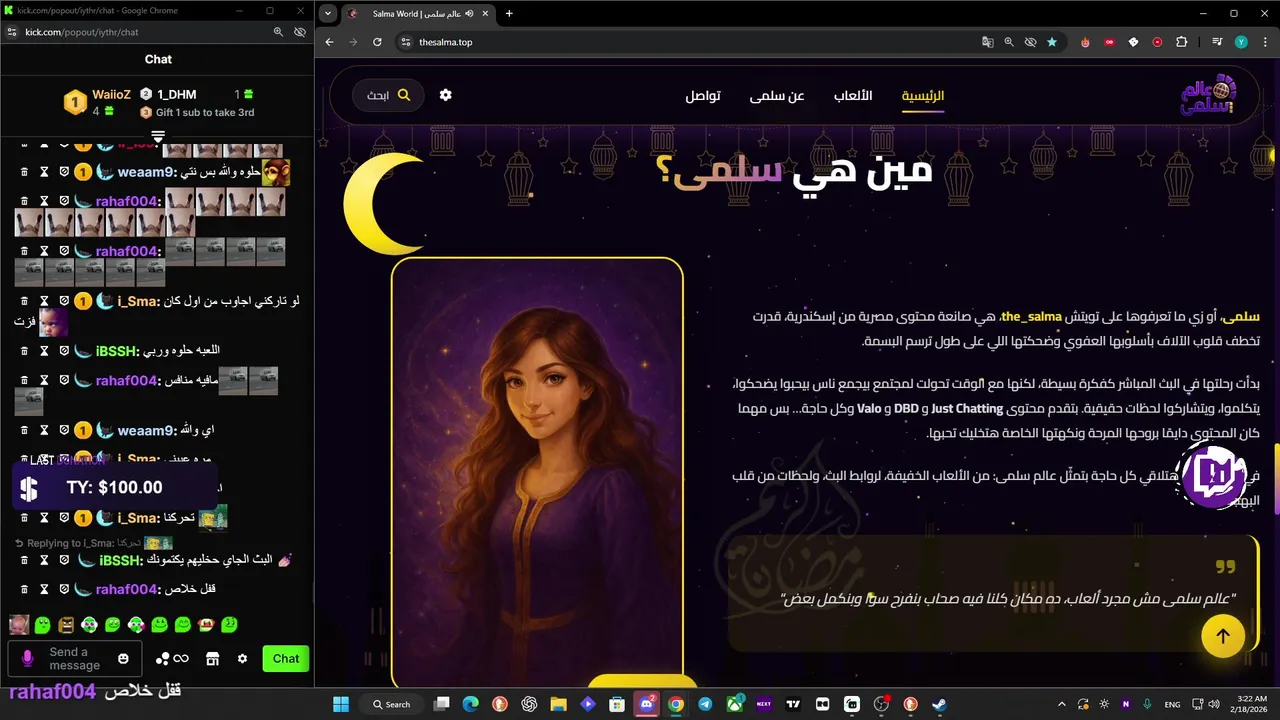Open site info icon in Kick popout address bar
Viewport: 1280px width, 720px height.
12,32
